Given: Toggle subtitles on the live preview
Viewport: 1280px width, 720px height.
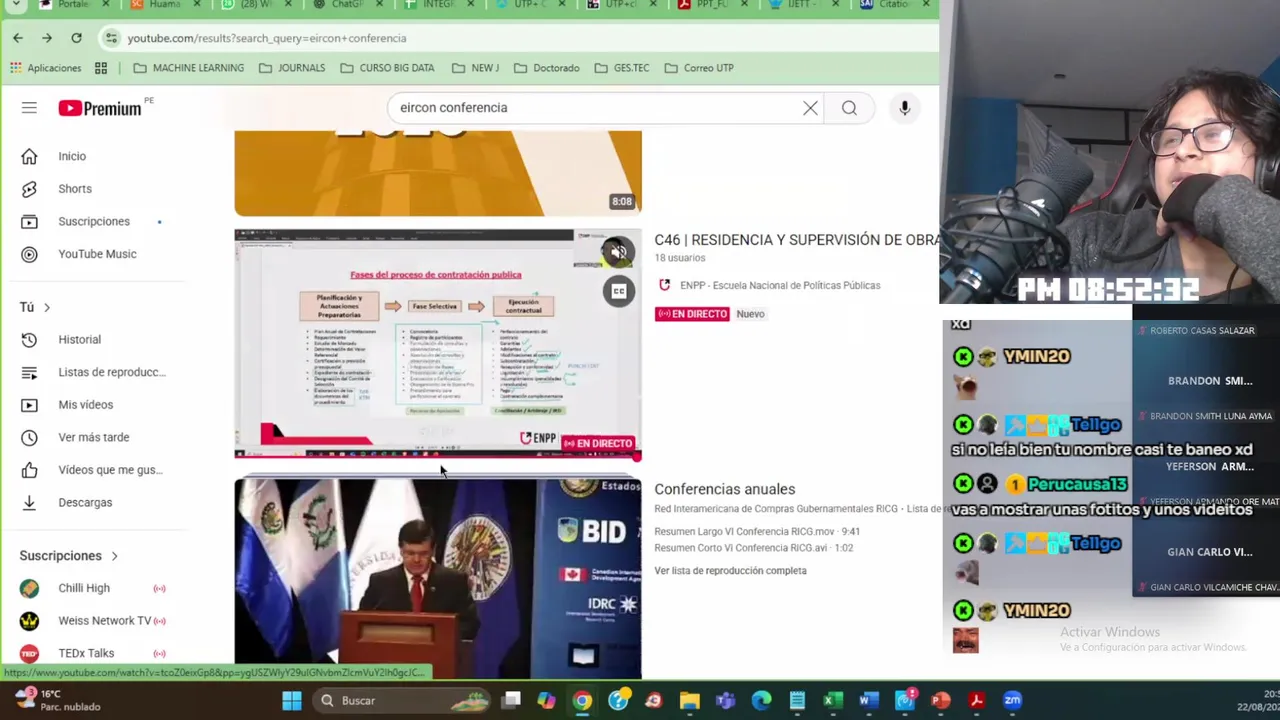Looking at the screenshot, I should (619, 291).
